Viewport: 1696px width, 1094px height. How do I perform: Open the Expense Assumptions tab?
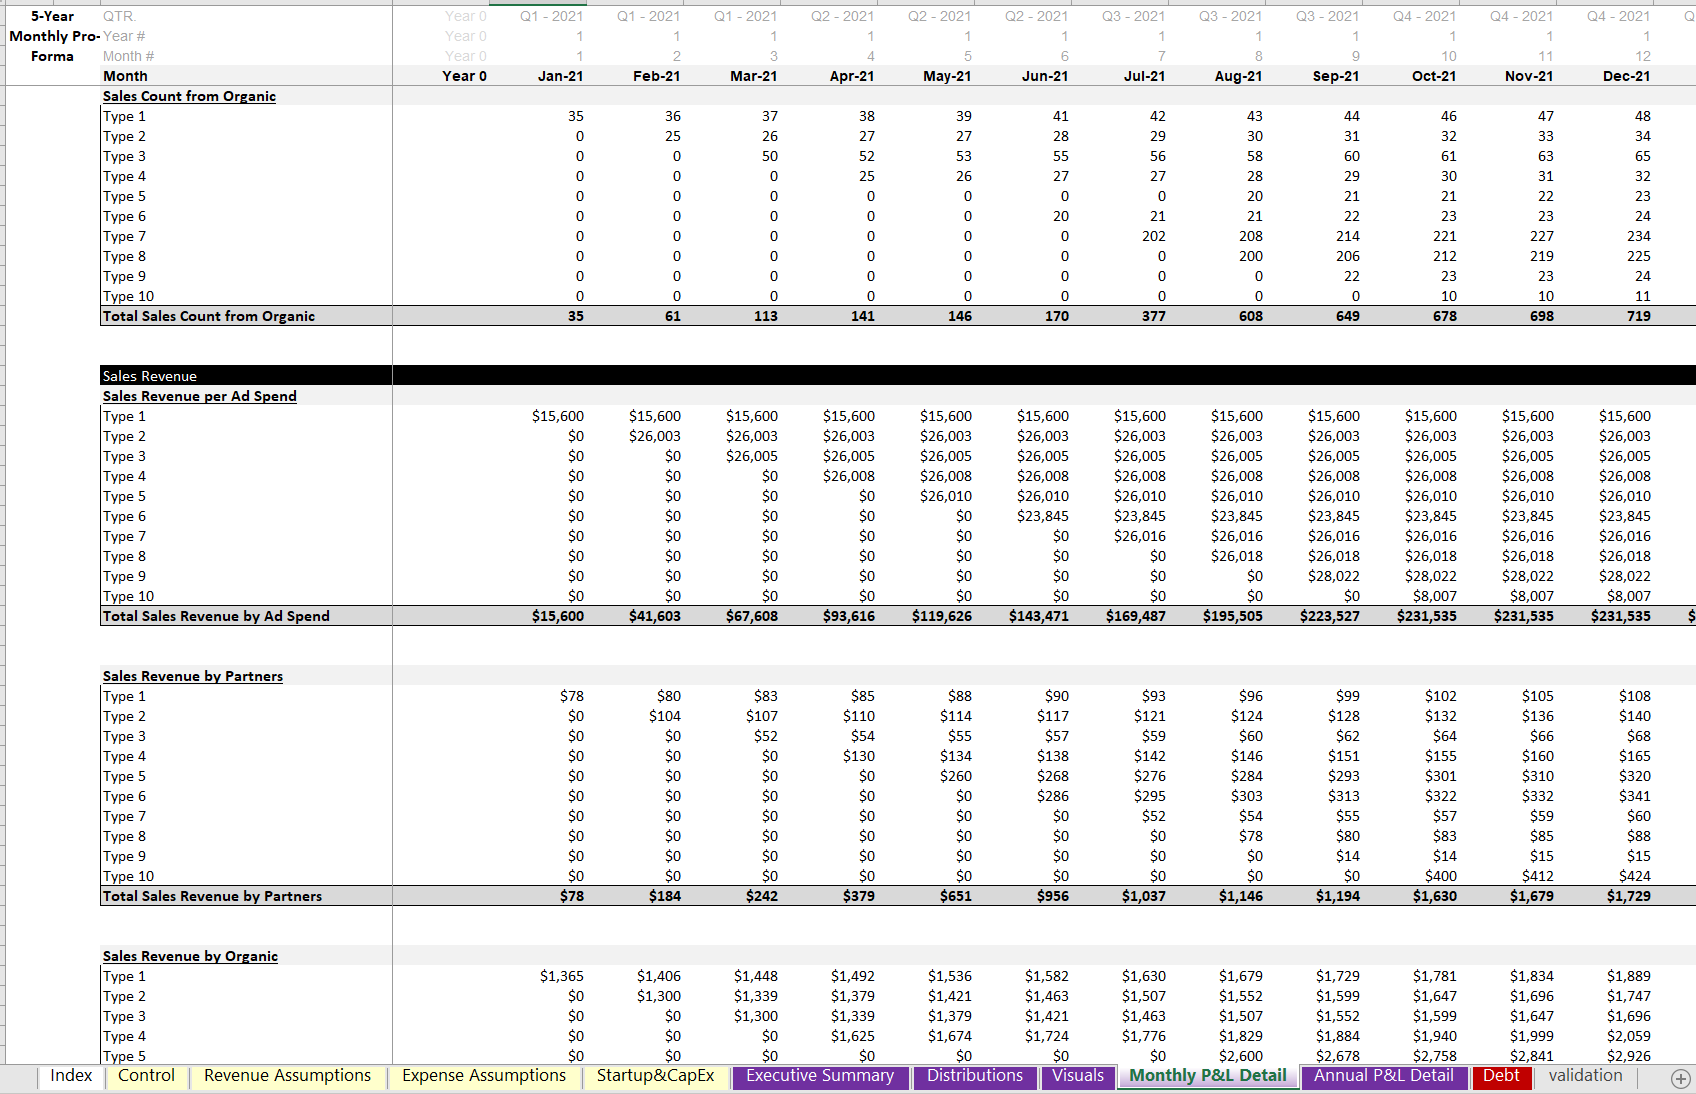pyautogui.click(x=484, y=1076)
